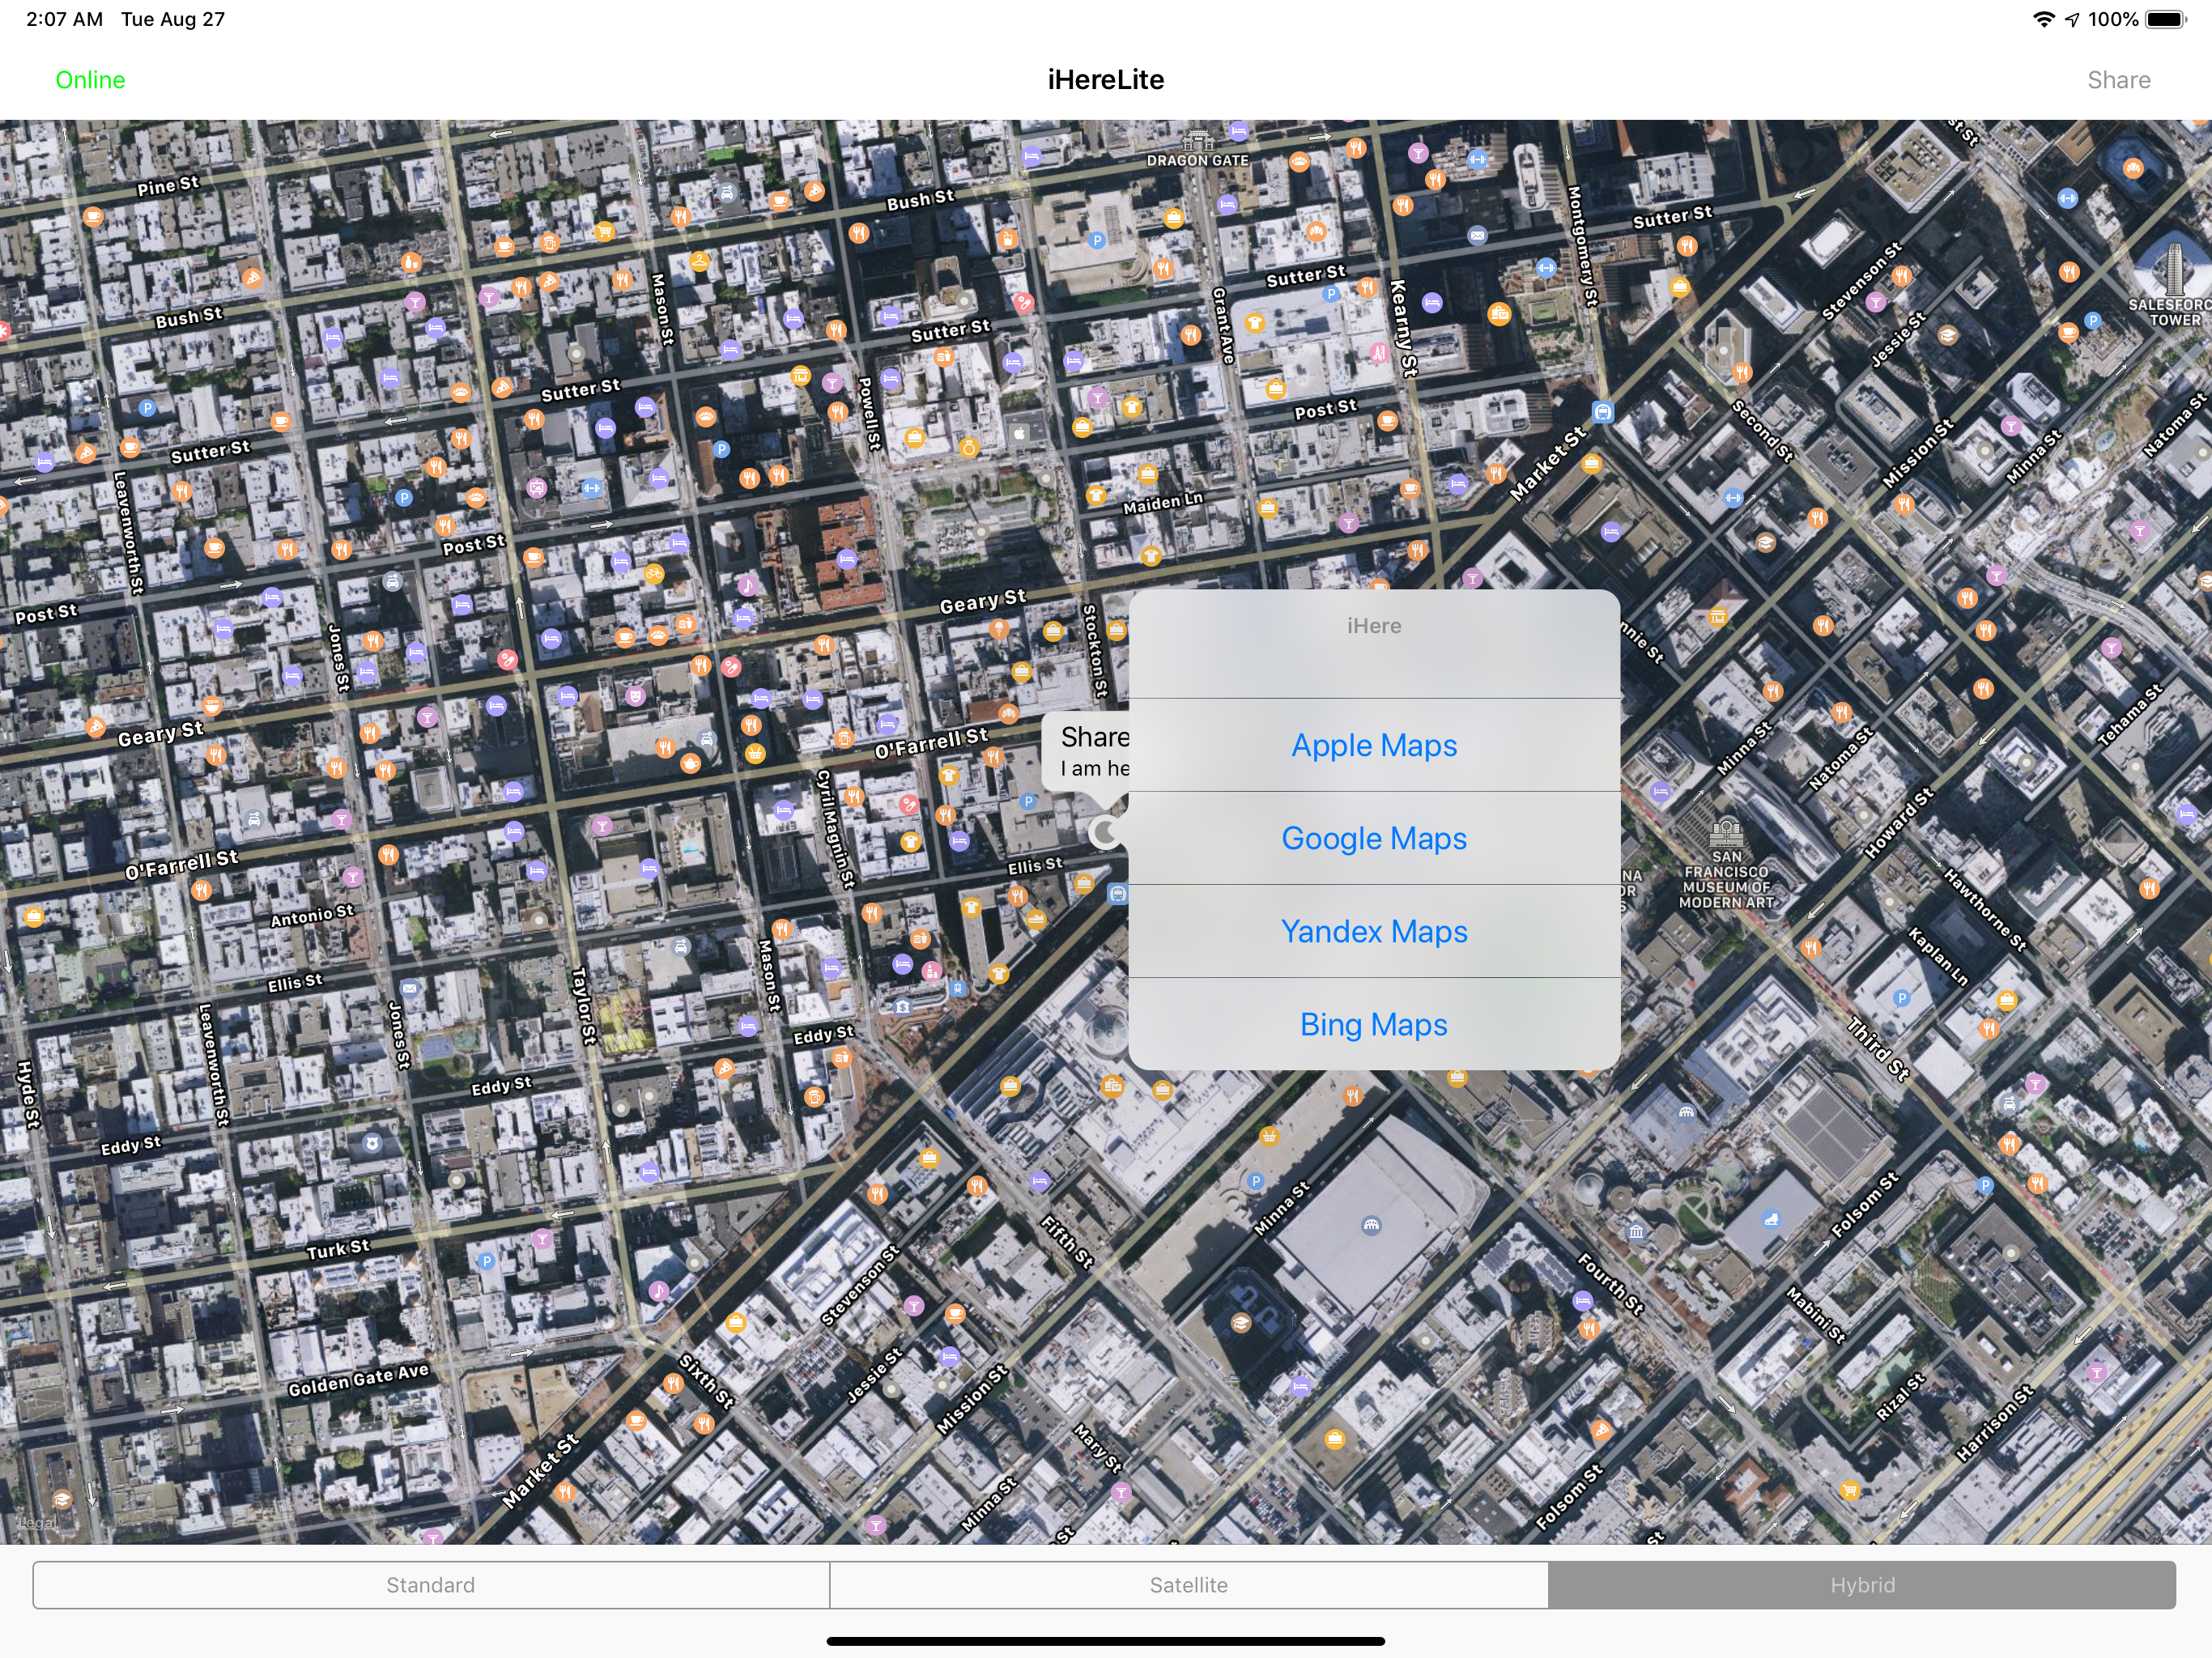
Task: Tap the Maiden Ln street label
Action: point(1163,503)
